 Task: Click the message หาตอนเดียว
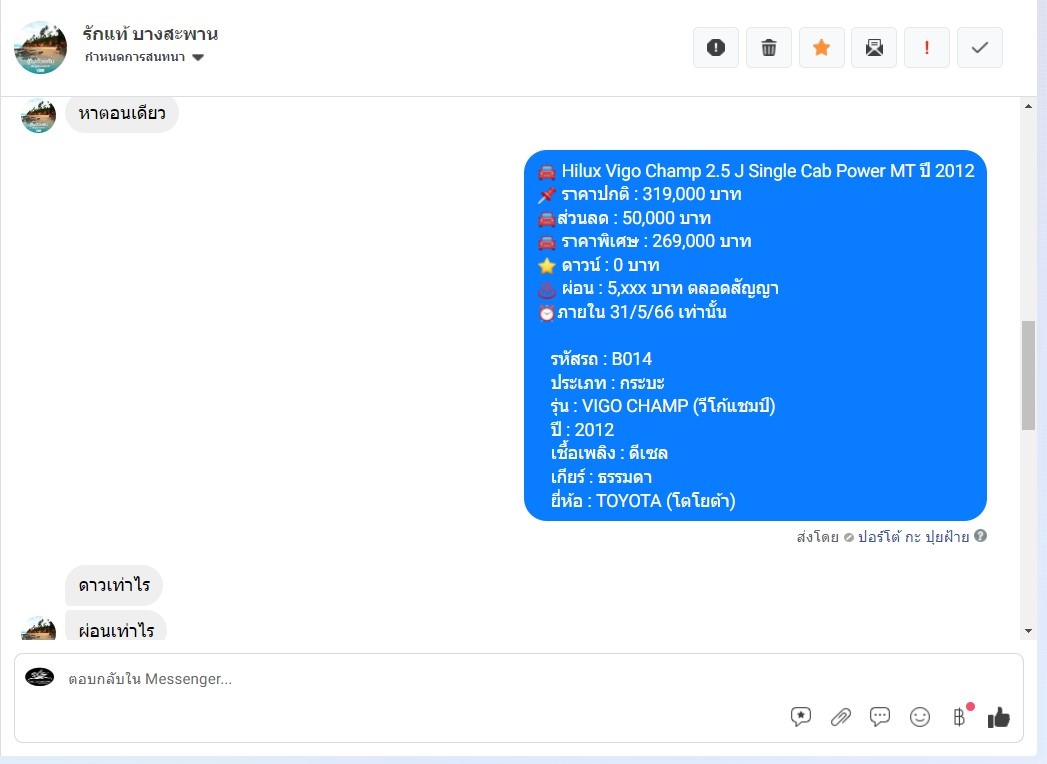(x=122, y=114)
